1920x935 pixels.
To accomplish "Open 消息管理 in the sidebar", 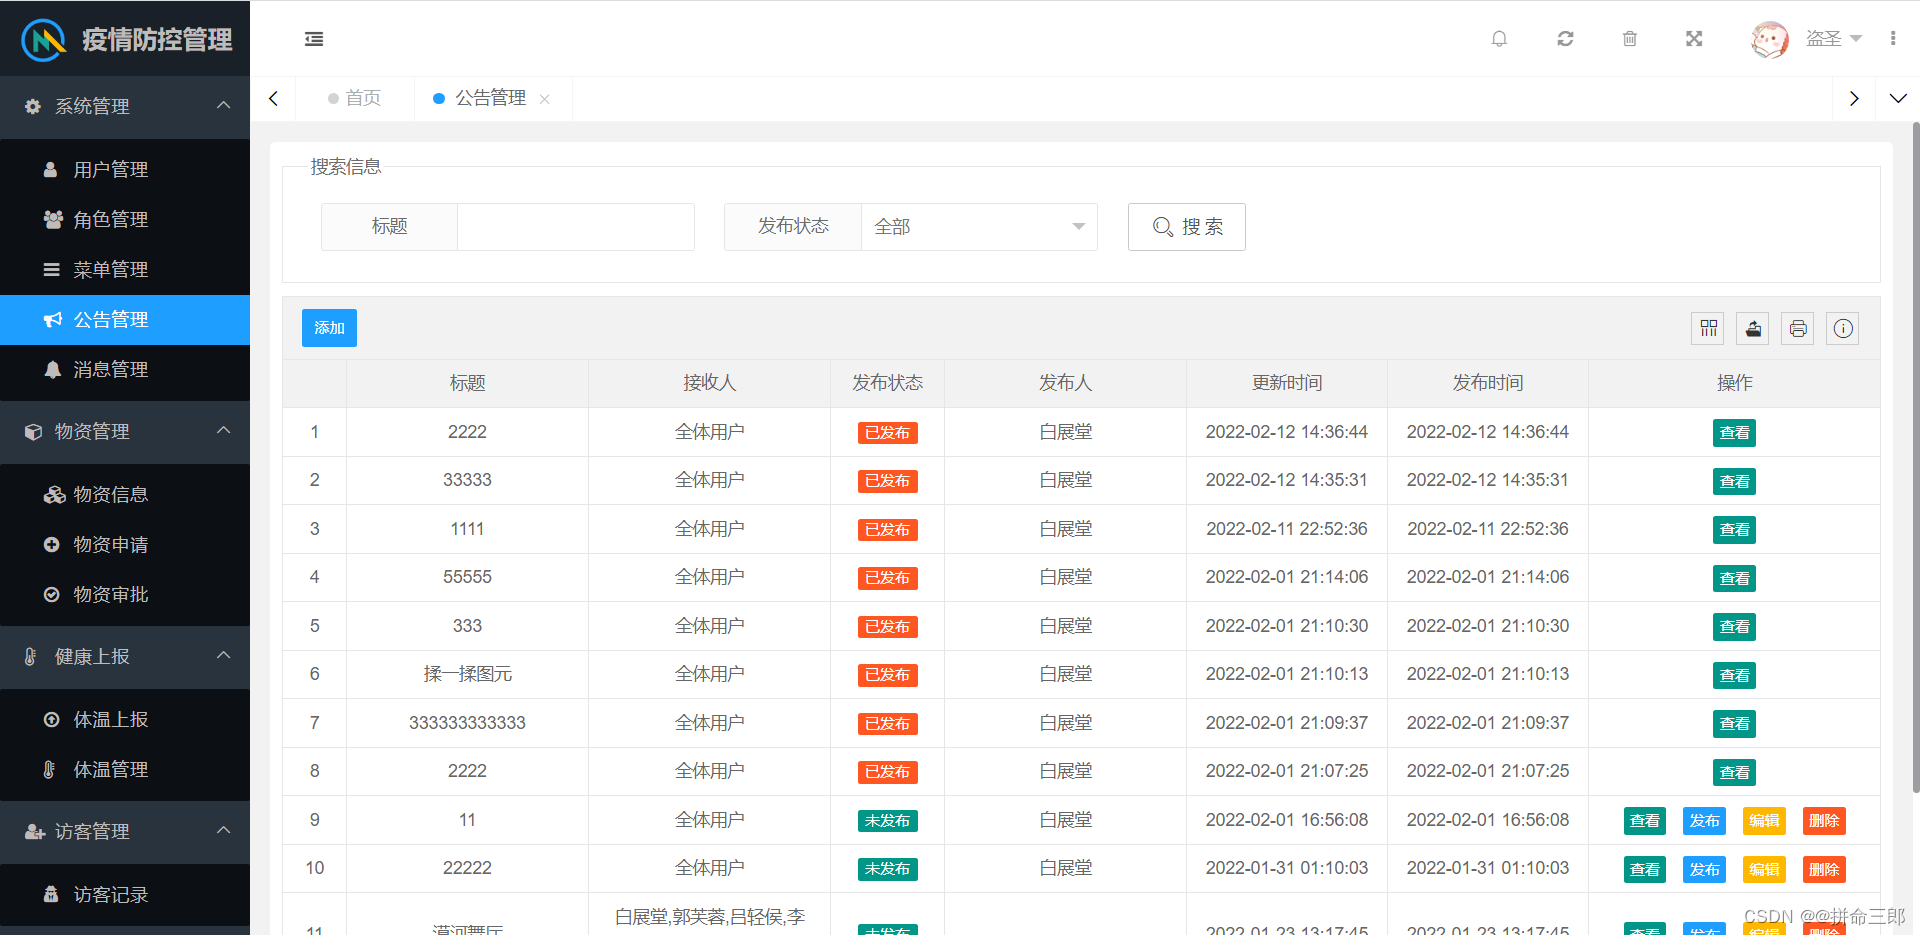I will click(x=125, y=370).
